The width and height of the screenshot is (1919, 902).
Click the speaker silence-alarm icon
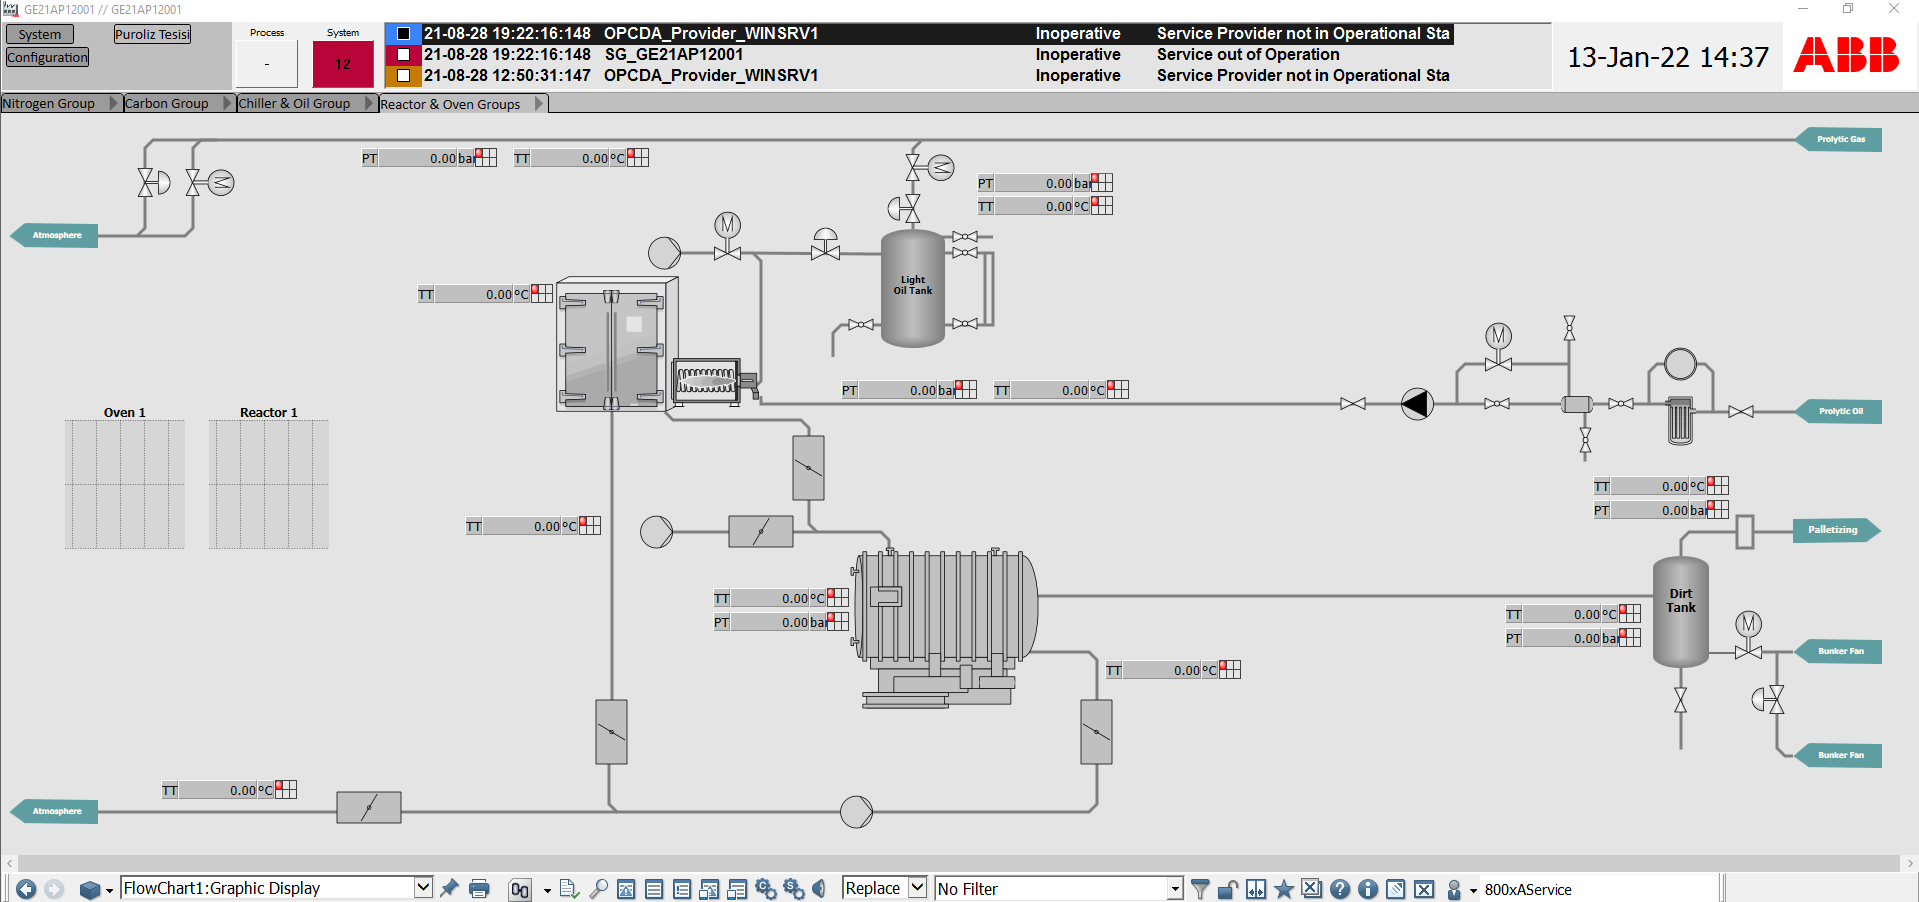click(819, 889)
